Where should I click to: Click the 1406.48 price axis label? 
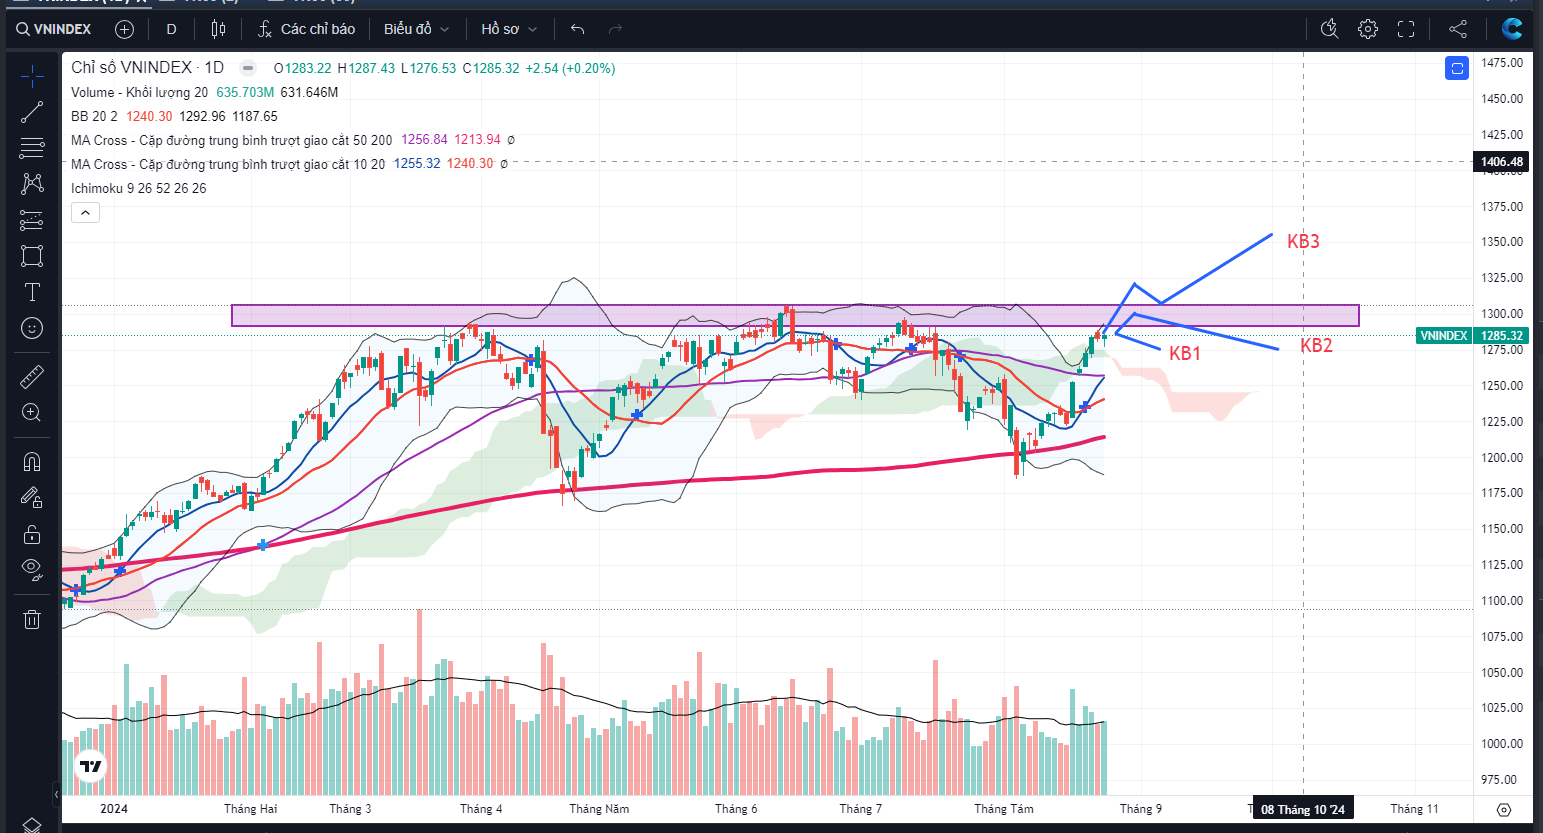(1503, 162)
